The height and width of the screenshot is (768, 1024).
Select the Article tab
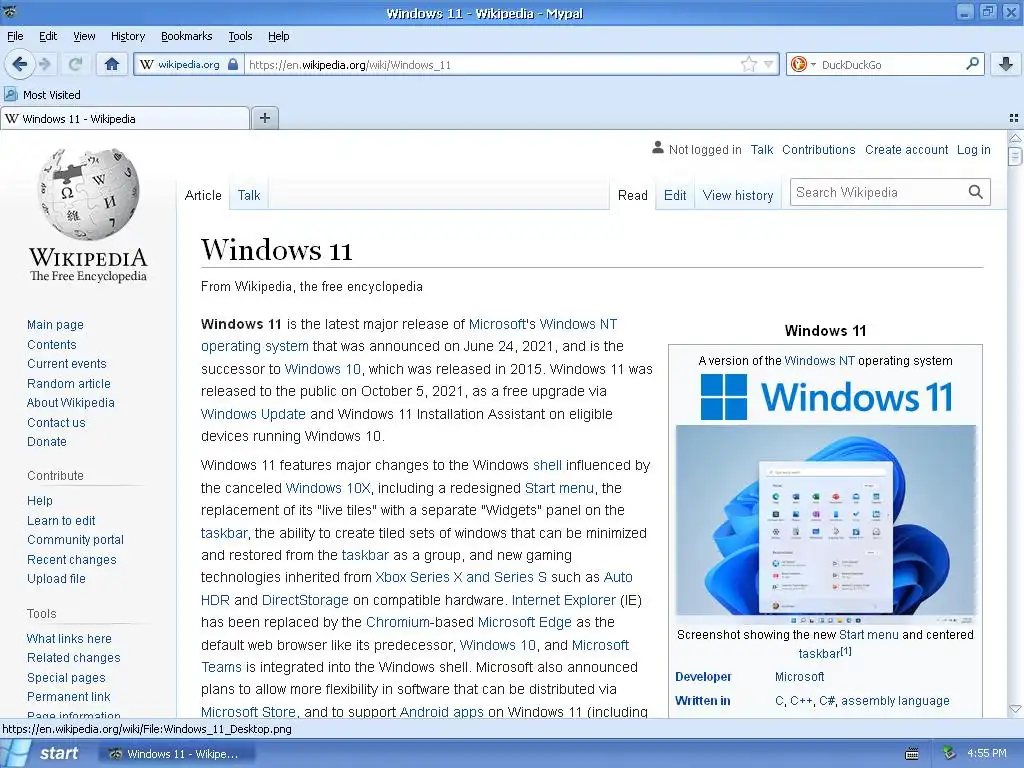pos(203,195)
